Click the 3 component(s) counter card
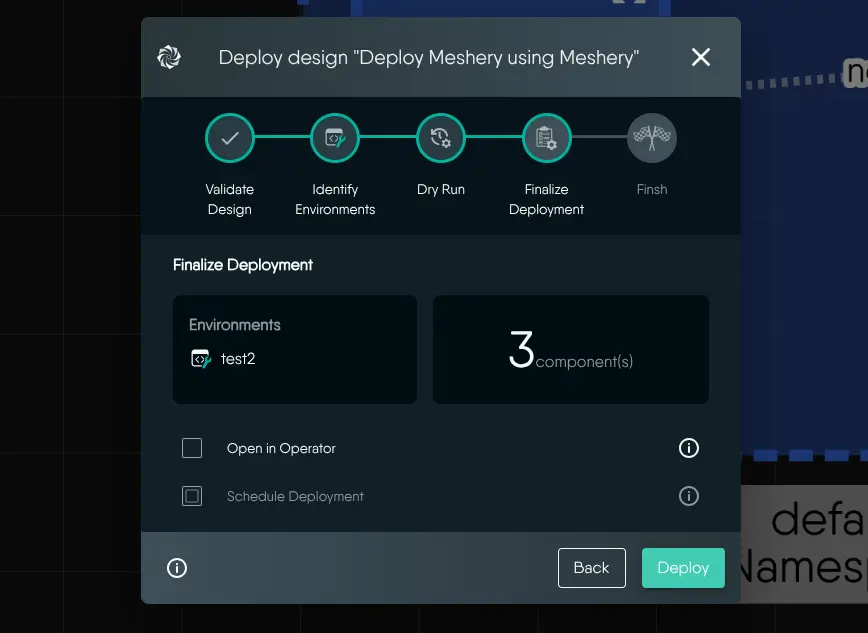Screen dimensions: 868x633 tap(570, 349)
